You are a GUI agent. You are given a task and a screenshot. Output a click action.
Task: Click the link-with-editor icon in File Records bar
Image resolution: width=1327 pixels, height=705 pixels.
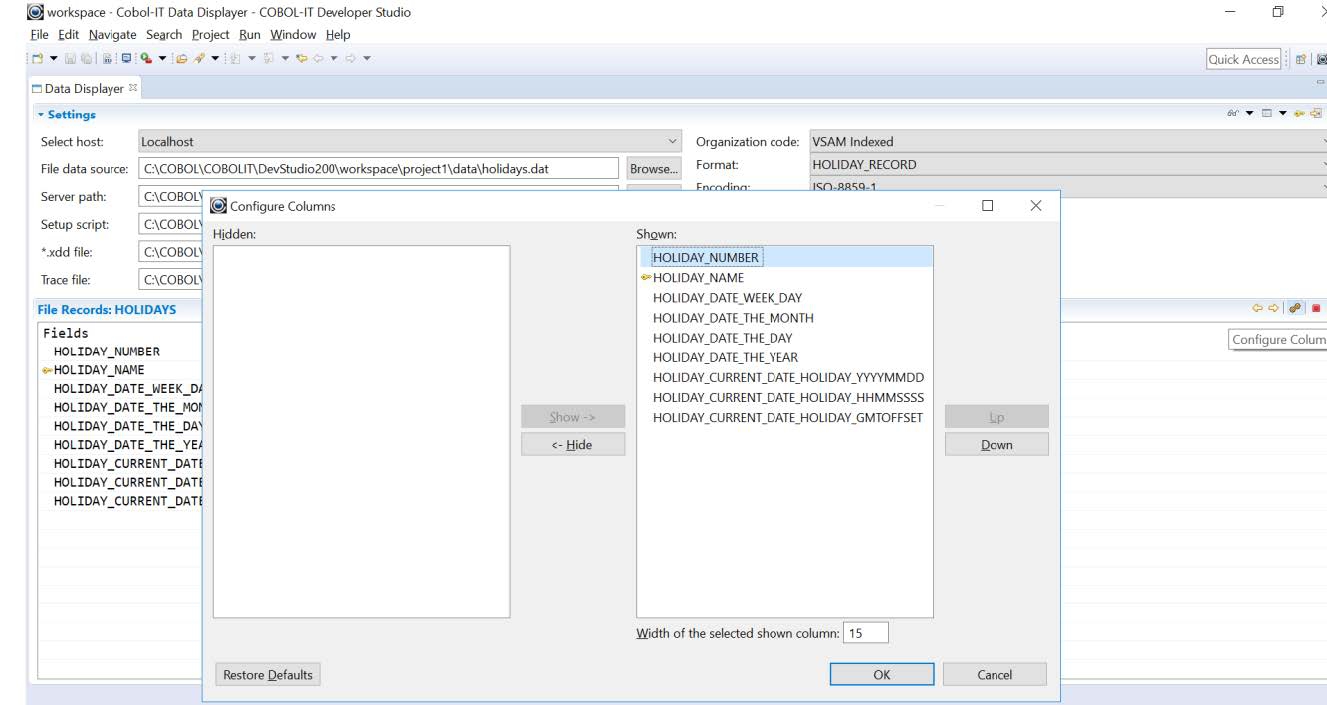click(x=1294, y=307)
